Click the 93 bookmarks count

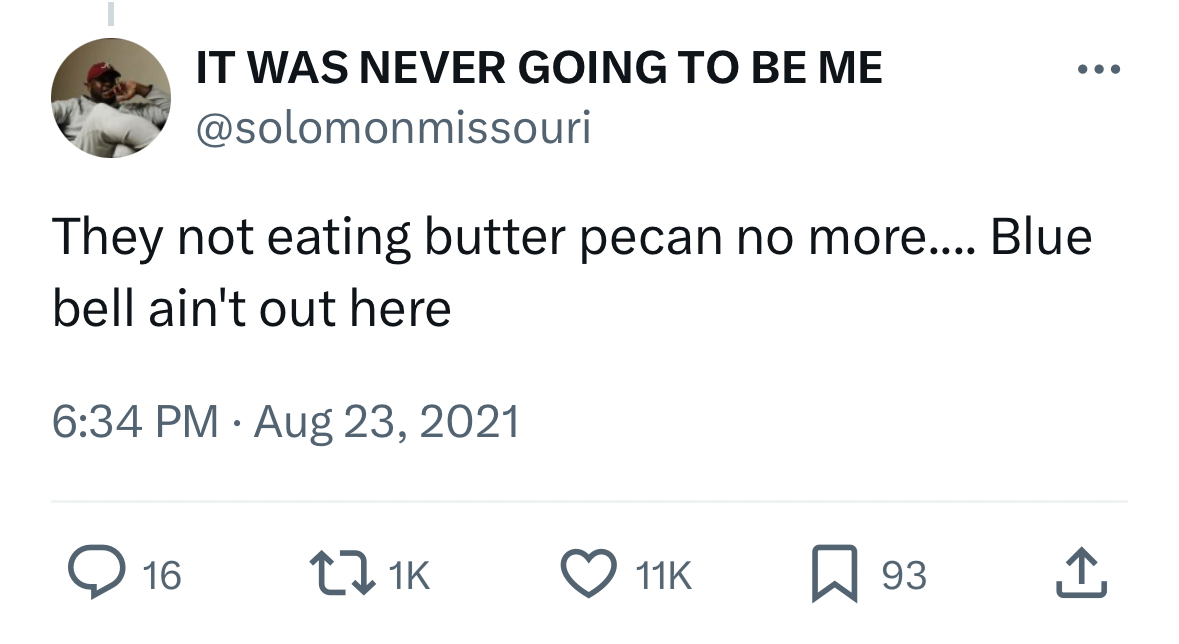click(x=904, y=576)
